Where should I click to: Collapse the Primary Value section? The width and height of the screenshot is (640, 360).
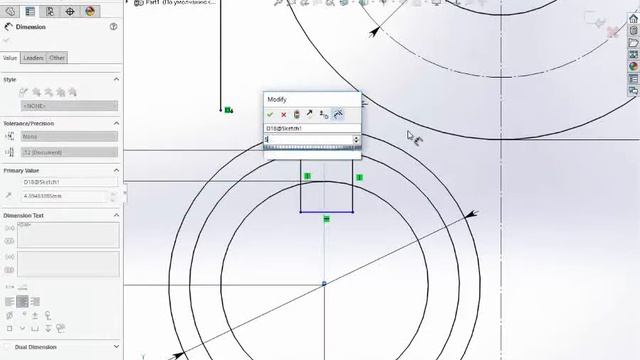coord(116,170)
